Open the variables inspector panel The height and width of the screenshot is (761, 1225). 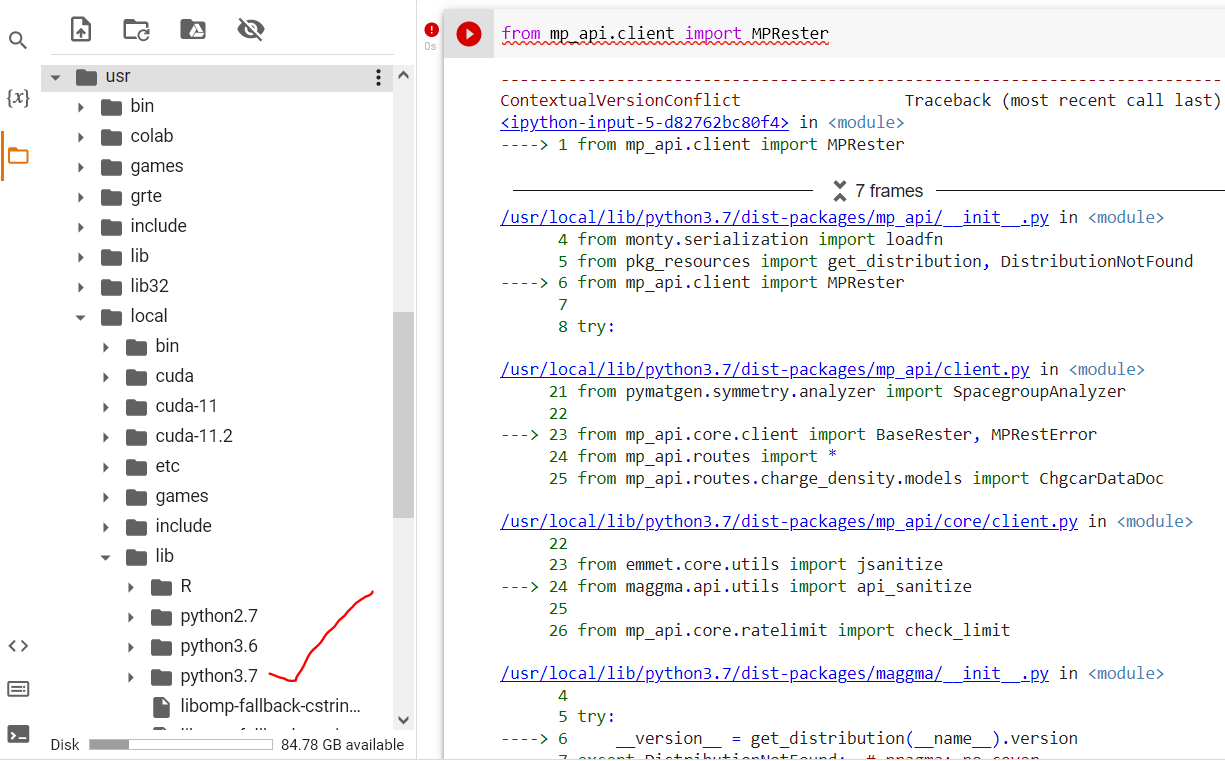tap(18, 98)
